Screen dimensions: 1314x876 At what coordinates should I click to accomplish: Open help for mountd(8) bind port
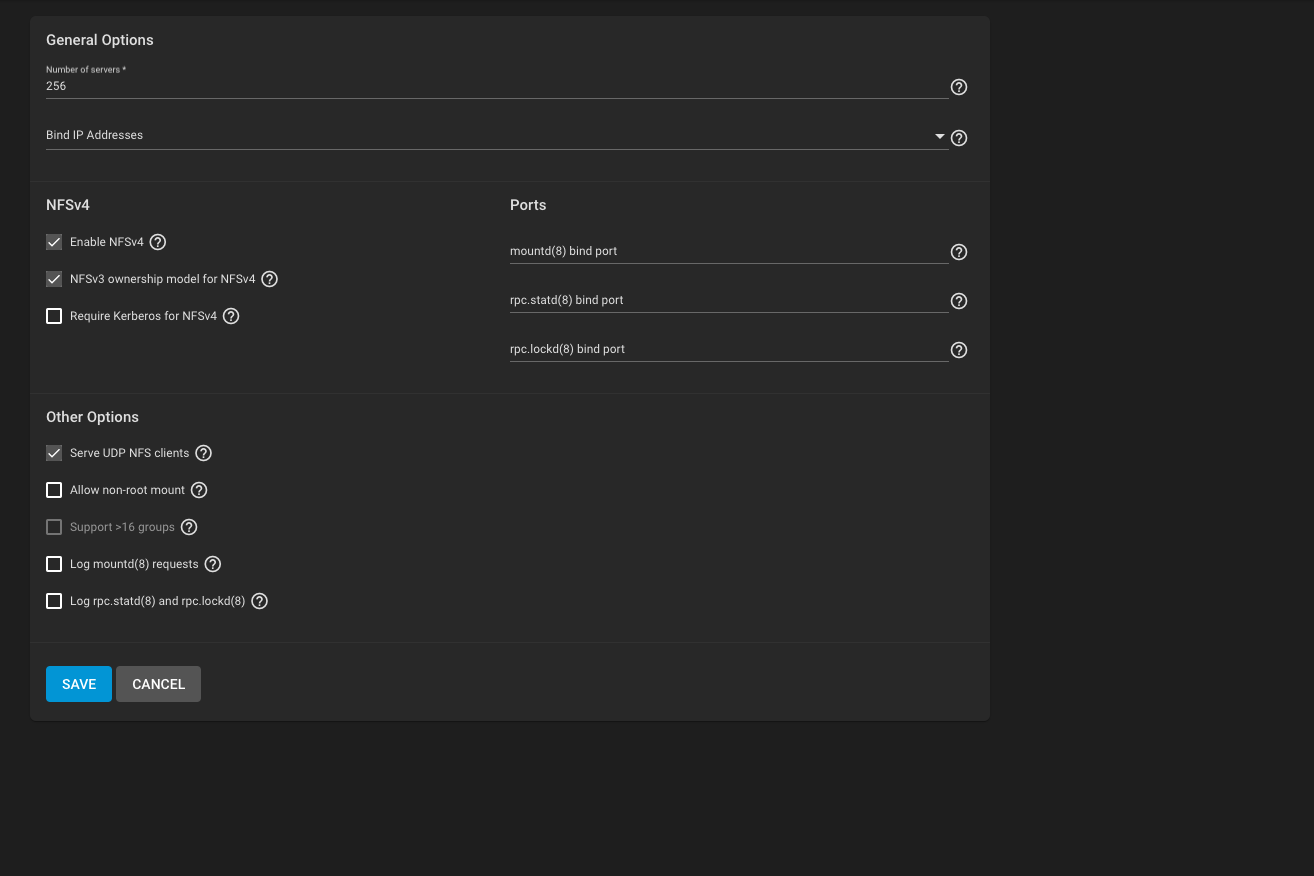point(958,252)
